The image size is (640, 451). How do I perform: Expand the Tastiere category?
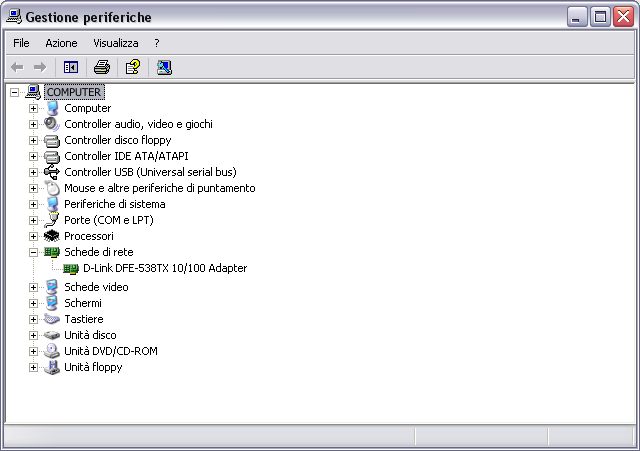pyautogui.click(x=33, y=319)
